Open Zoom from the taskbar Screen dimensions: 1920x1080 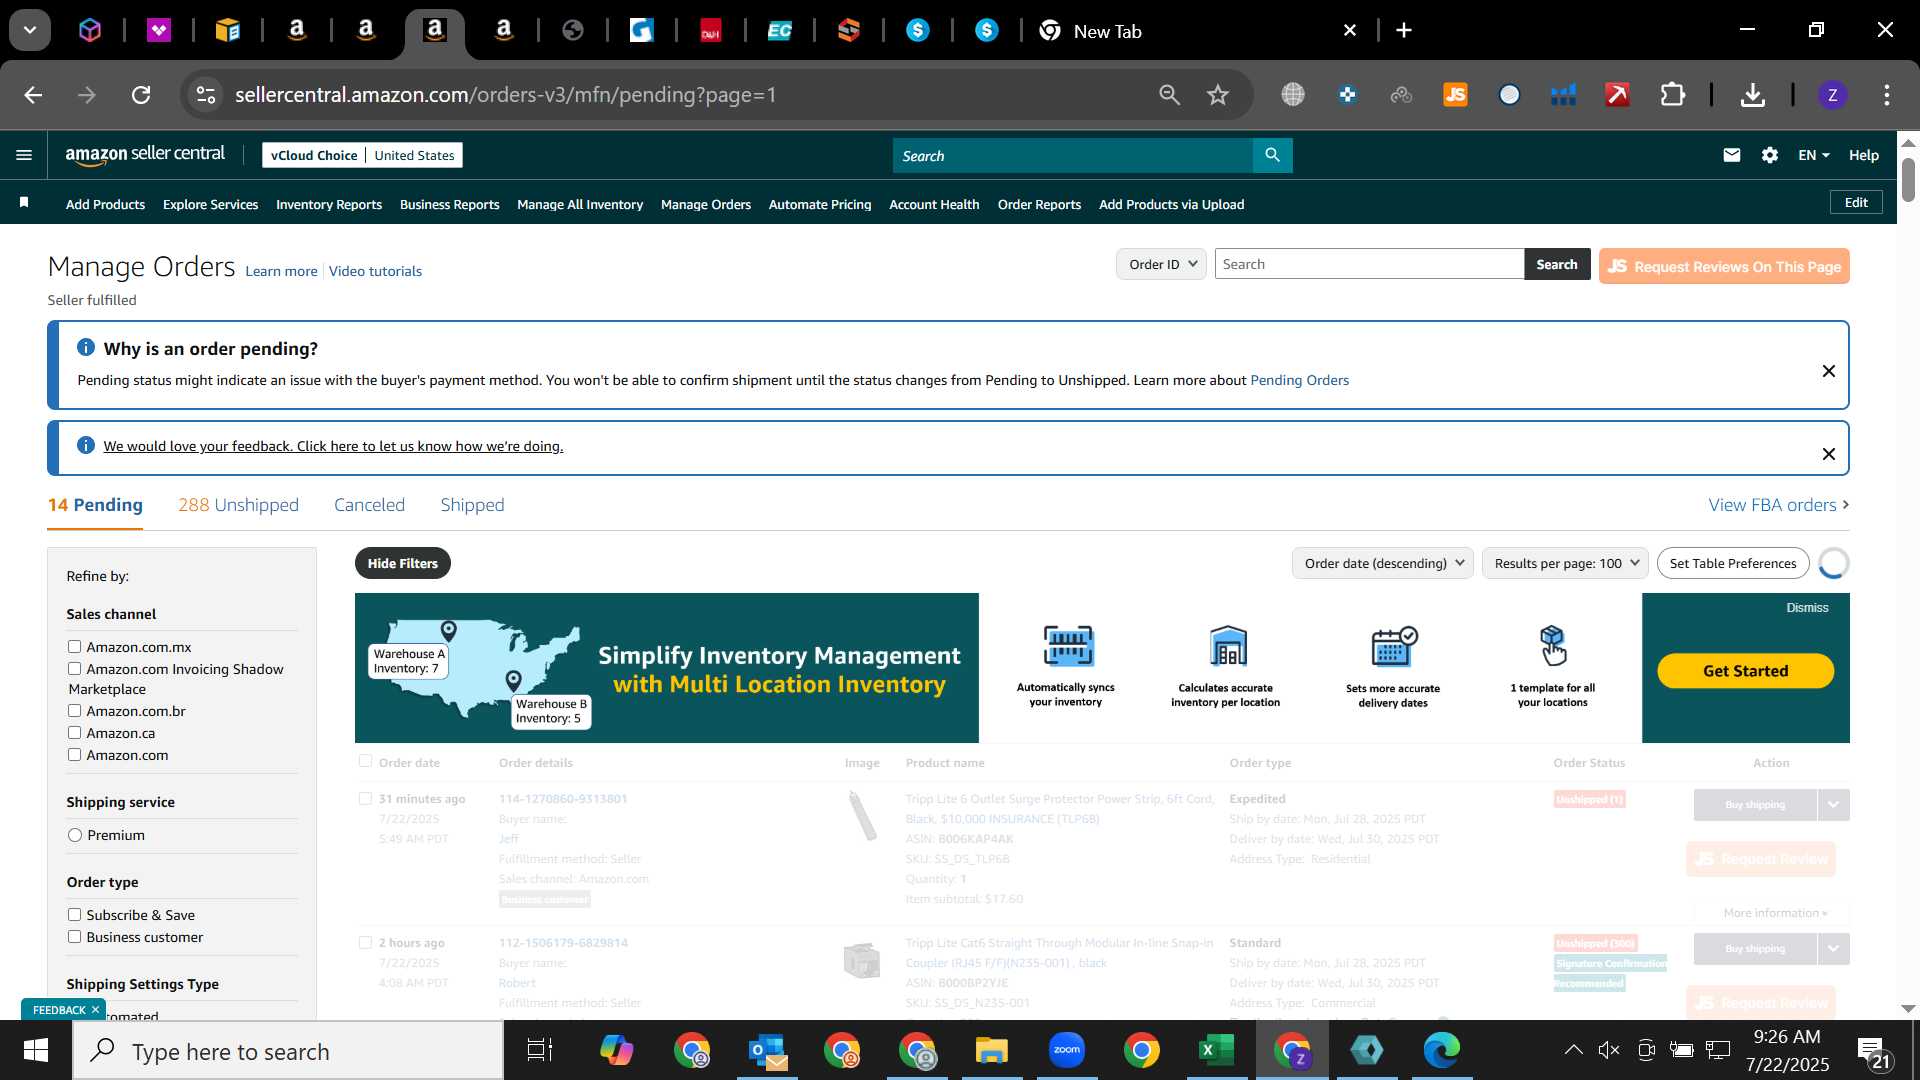[1066, 1050]
